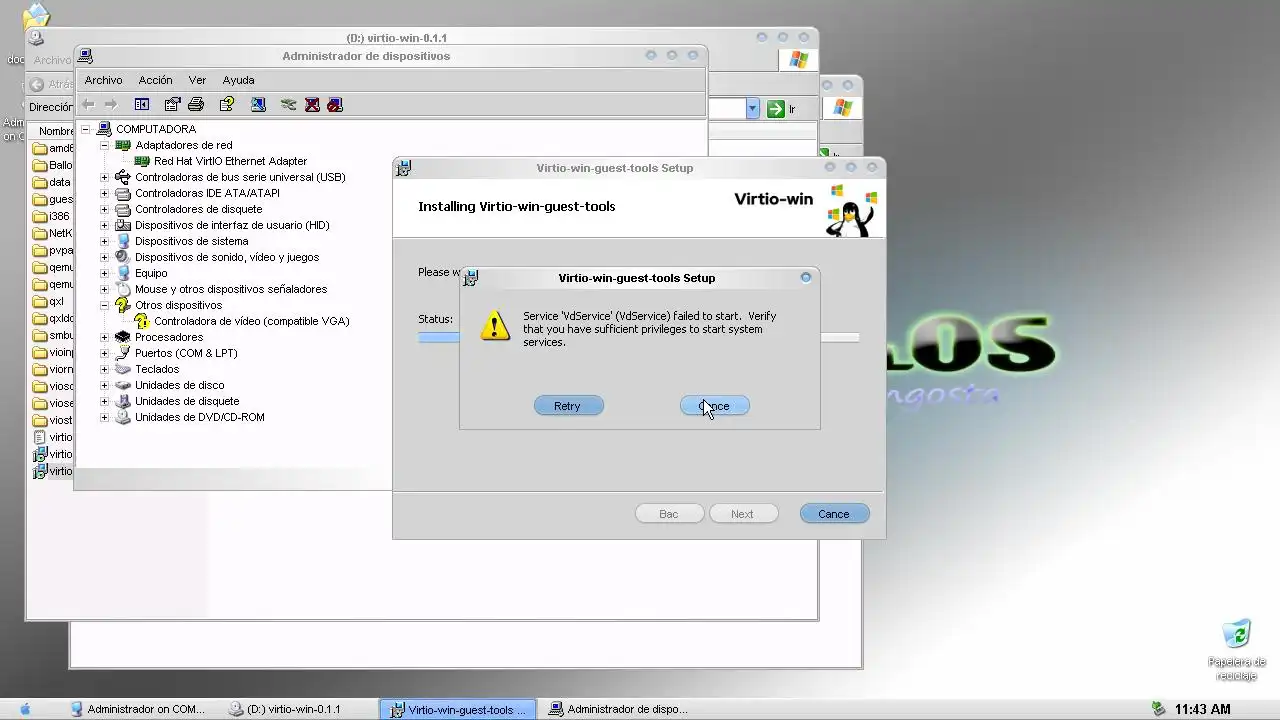Open Properties via the toolbar properties icon
Screen dimensions: 1280x720
point(172,104)
